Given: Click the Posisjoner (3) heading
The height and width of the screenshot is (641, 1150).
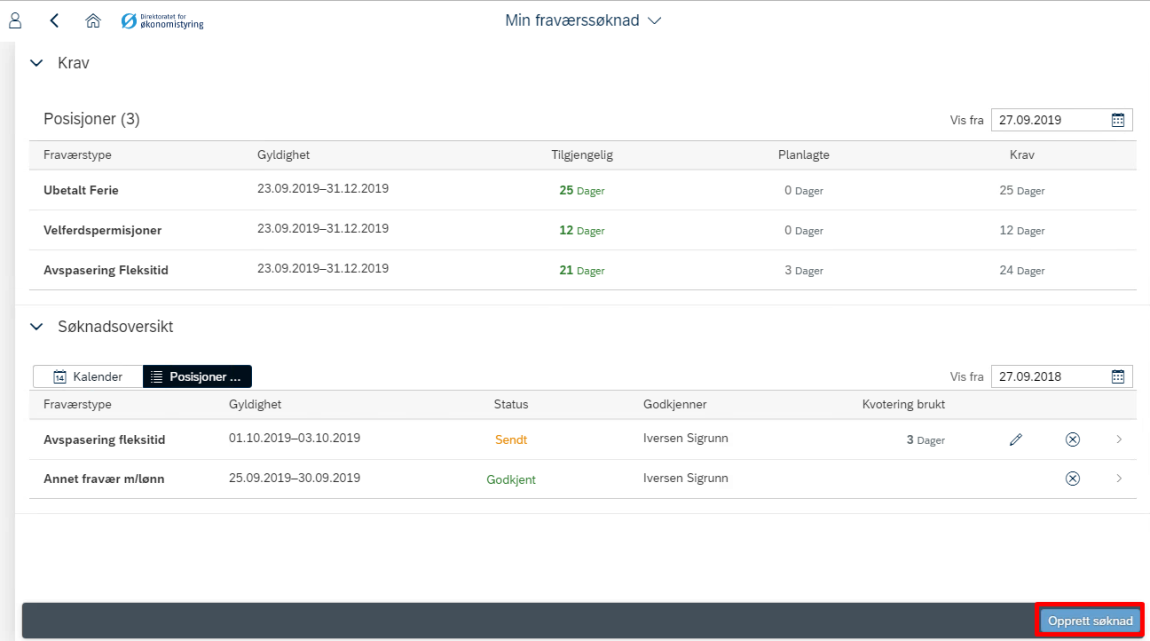Looking at the screenshot, I should (x=91, y=119).
